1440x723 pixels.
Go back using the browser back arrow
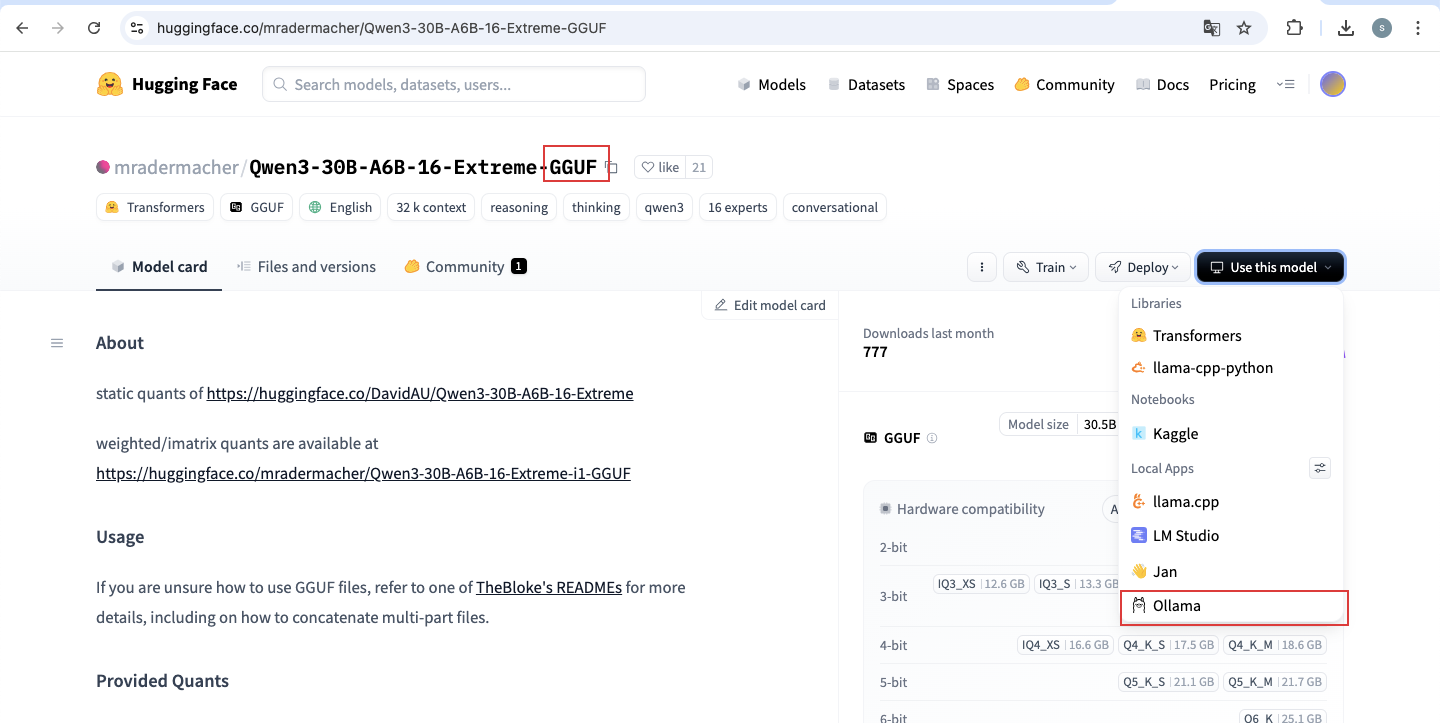[22, 28]
